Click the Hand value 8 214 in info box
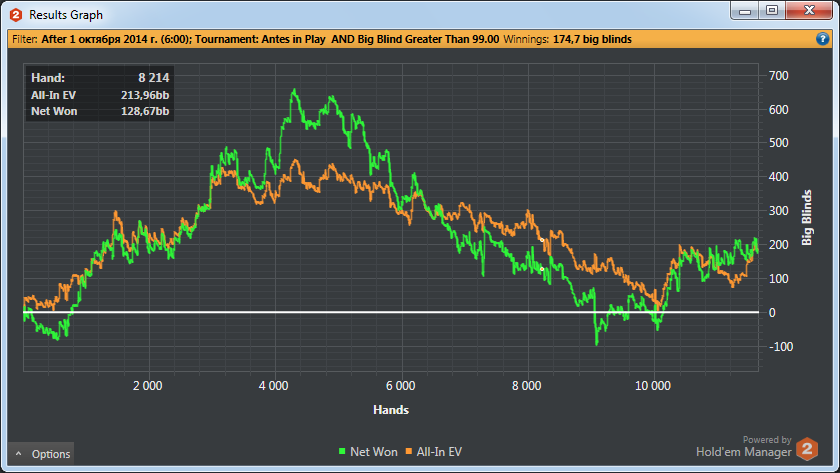Viewport: 840px width, 473px height. (148, 77)
